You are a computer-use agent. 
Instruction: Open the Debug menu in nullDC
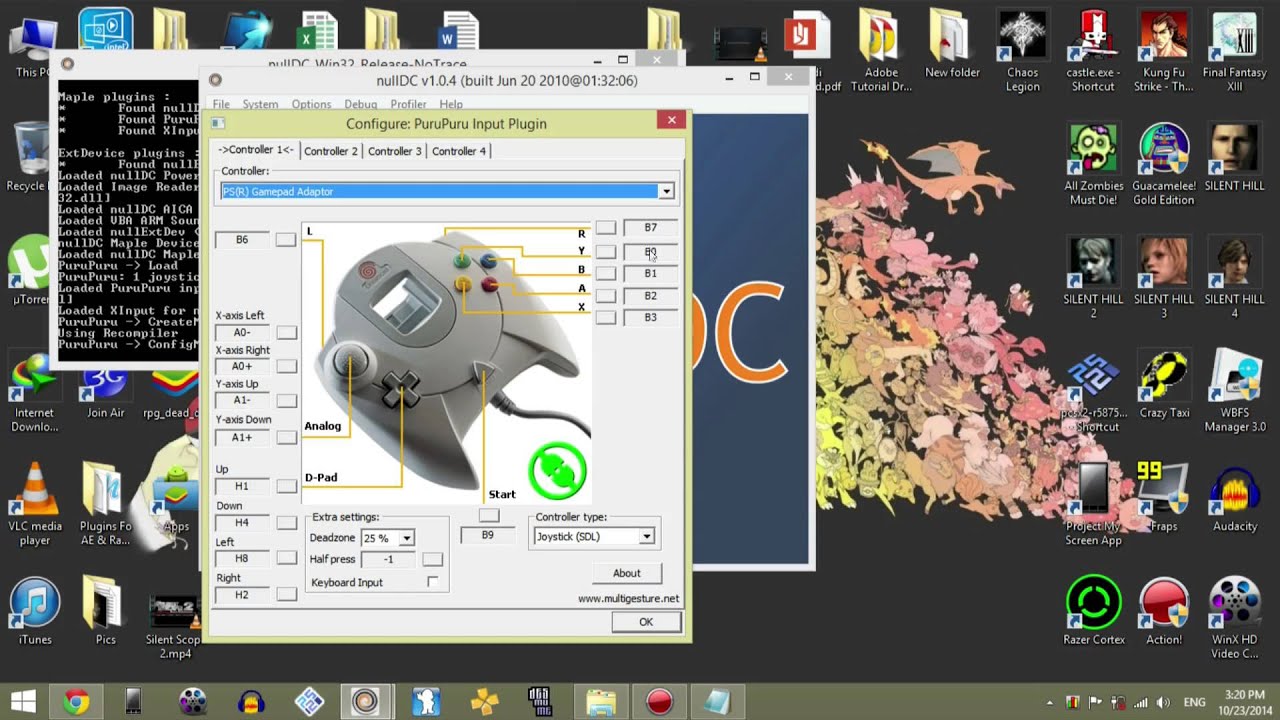point(360,104)
